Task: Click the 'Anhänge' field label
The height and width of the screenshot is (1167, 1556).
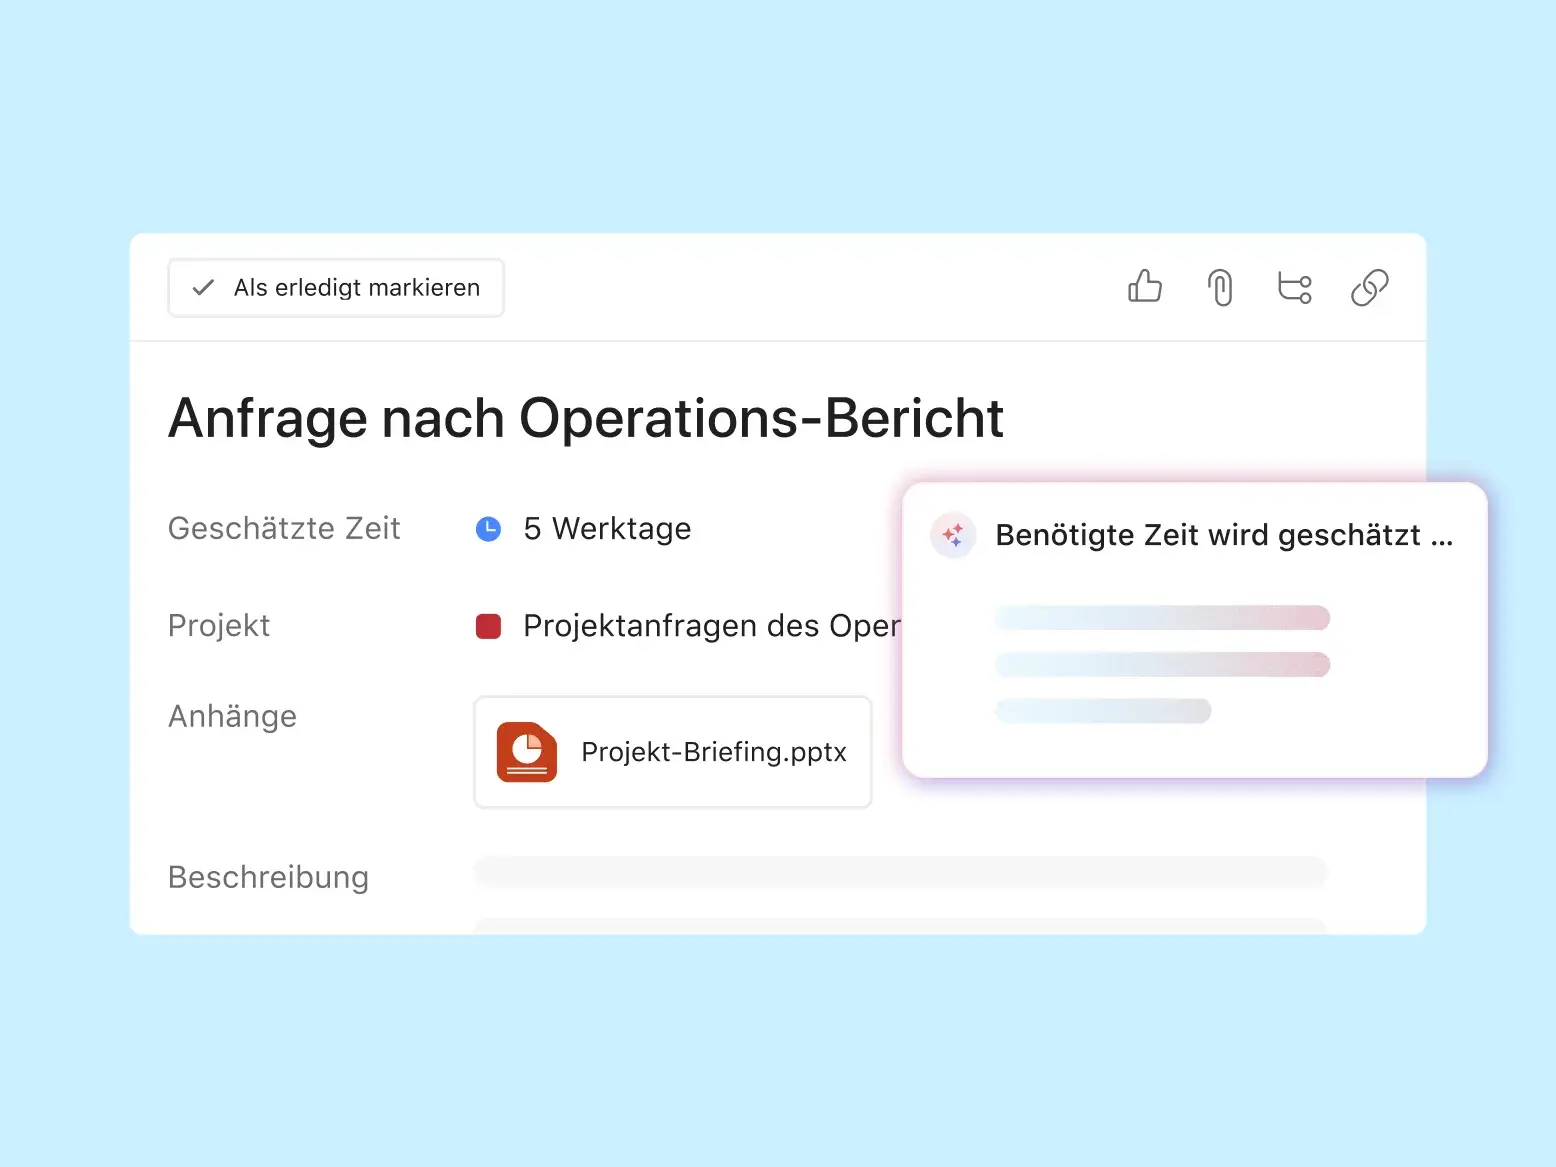Action: point(232,716)
